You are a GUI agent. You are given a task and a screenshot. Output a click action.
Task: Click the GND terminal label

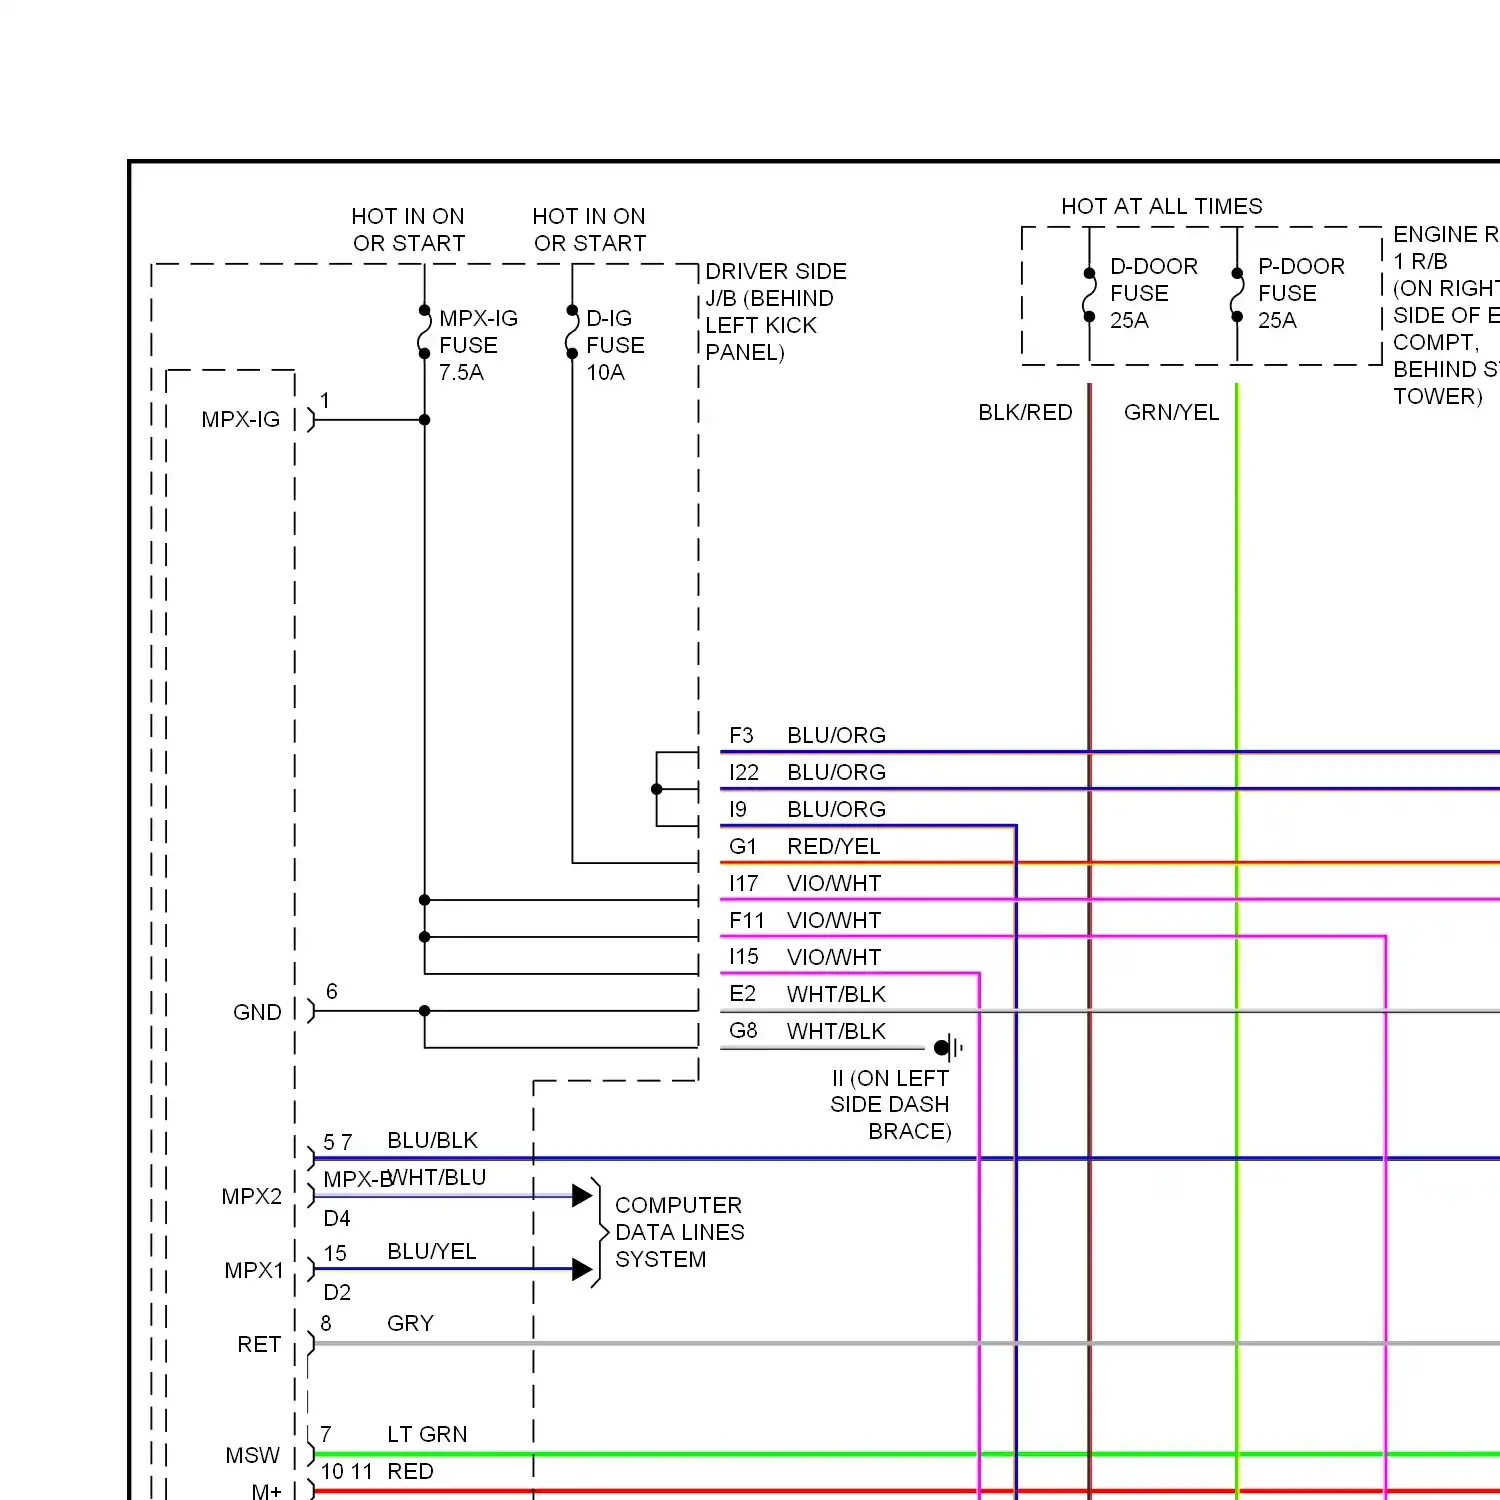pos(257,1012)
